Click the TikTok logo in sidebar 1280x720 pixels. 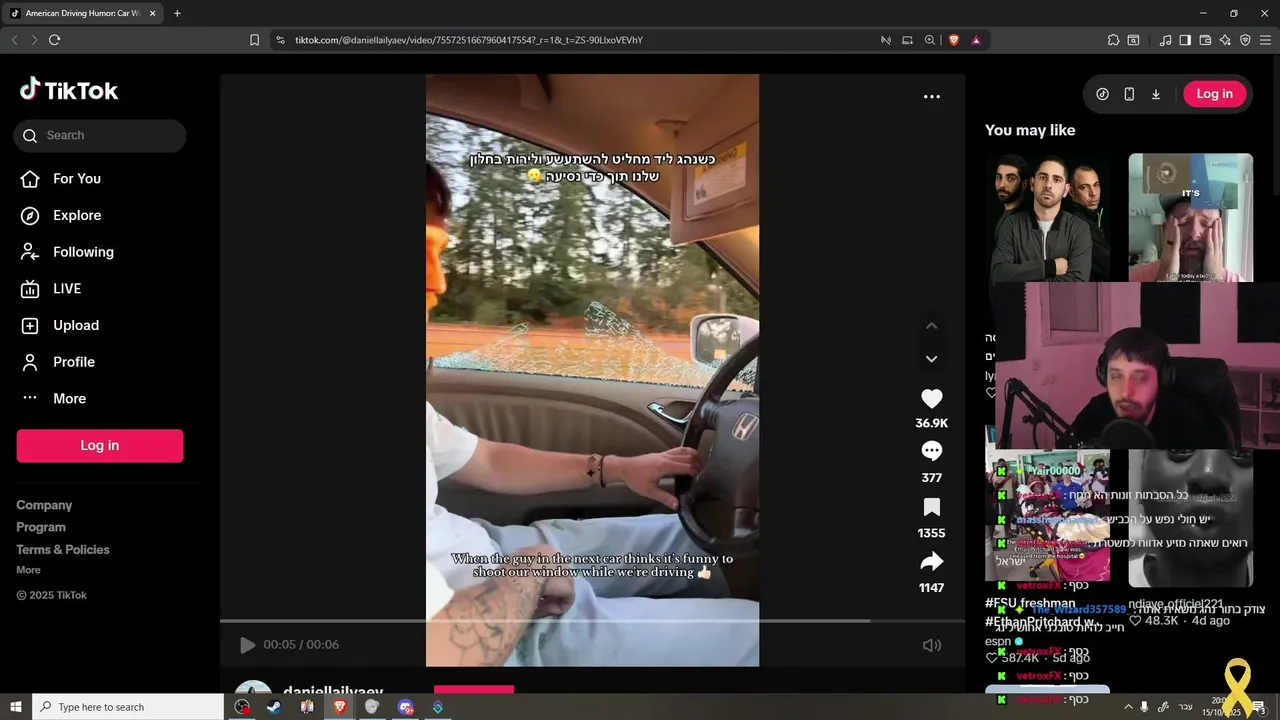(x=69, y=90)
